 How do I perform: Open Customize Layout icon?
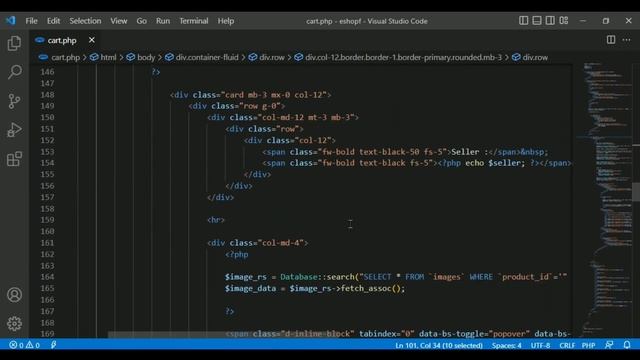(x=564, y=20)
